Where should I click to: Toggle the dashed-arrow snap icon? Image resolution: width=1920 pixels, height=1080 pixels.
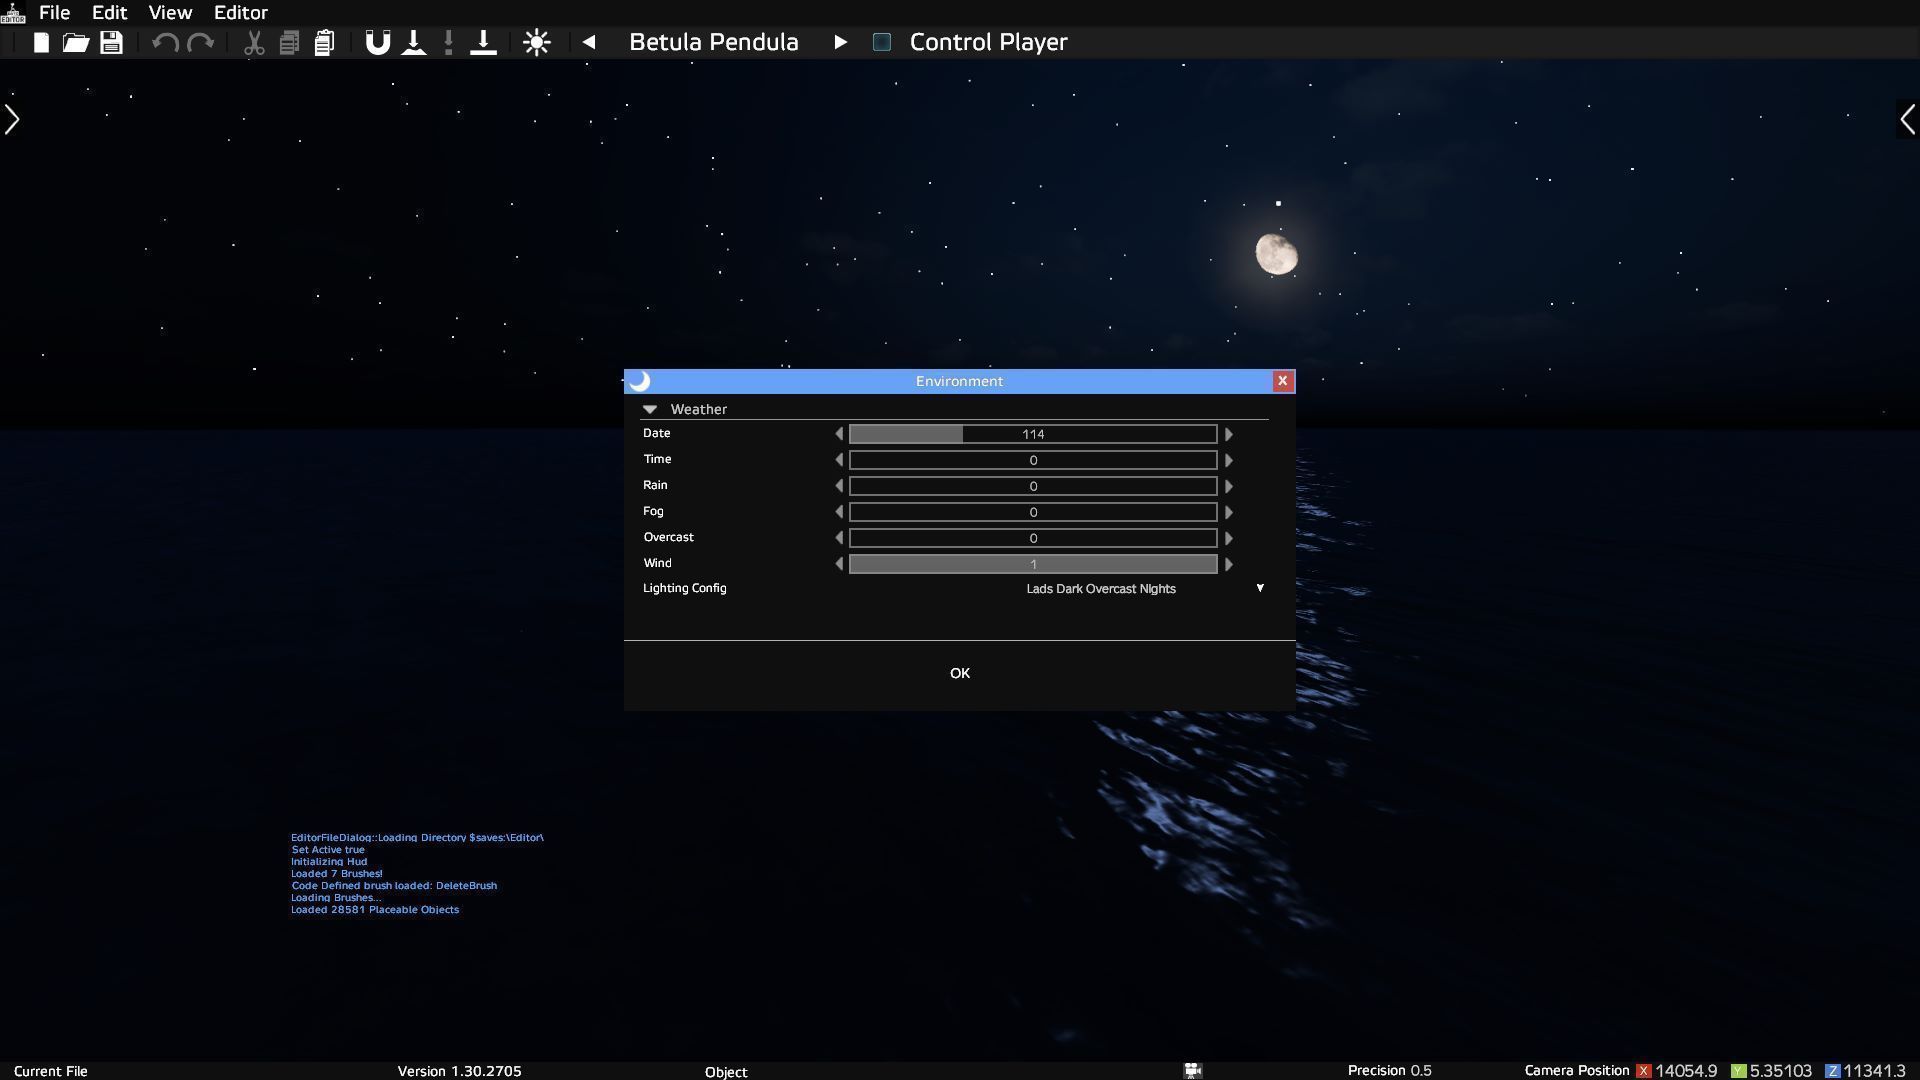pos(448,43)
